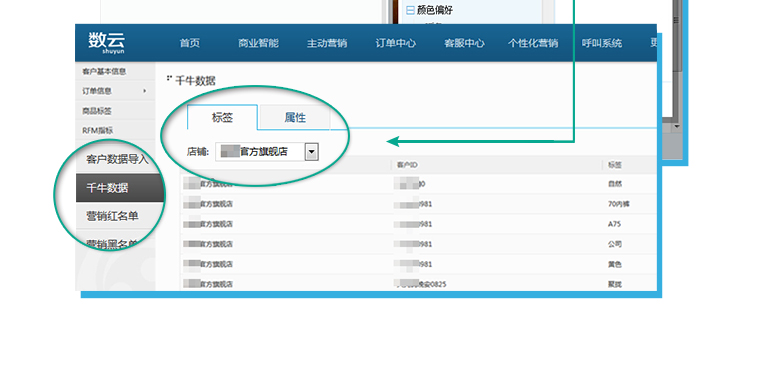Open 营销红名单 in the sidebar
Image resolution: width=760 pixels, height=375 pixels.
(112, 216)
